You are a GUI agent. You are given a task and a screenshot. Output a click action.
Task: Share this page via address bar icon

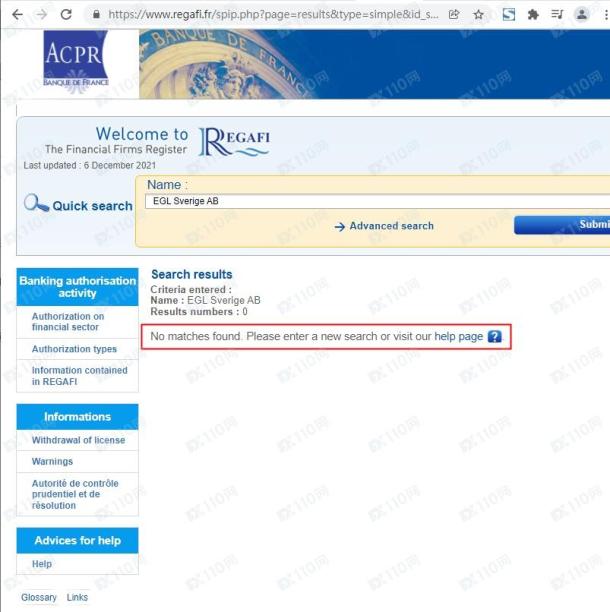(454, 15)
